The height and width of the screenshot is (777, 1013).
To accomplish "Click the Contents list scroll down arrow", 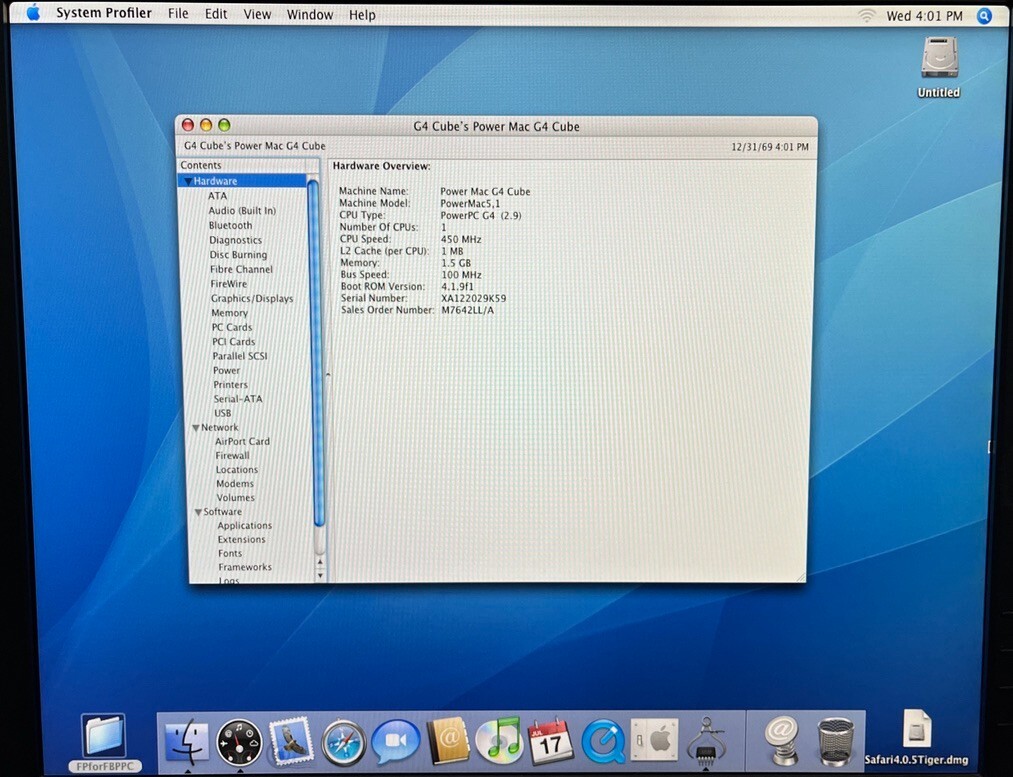I will click(320, 575).
